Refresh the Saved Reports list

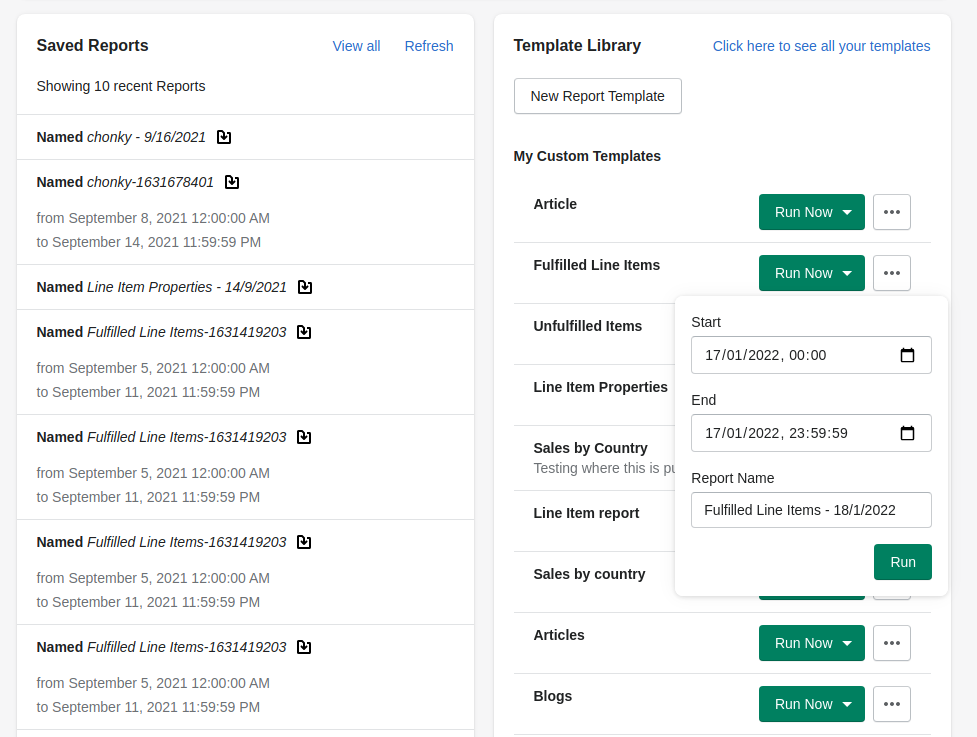coord(429,46)
